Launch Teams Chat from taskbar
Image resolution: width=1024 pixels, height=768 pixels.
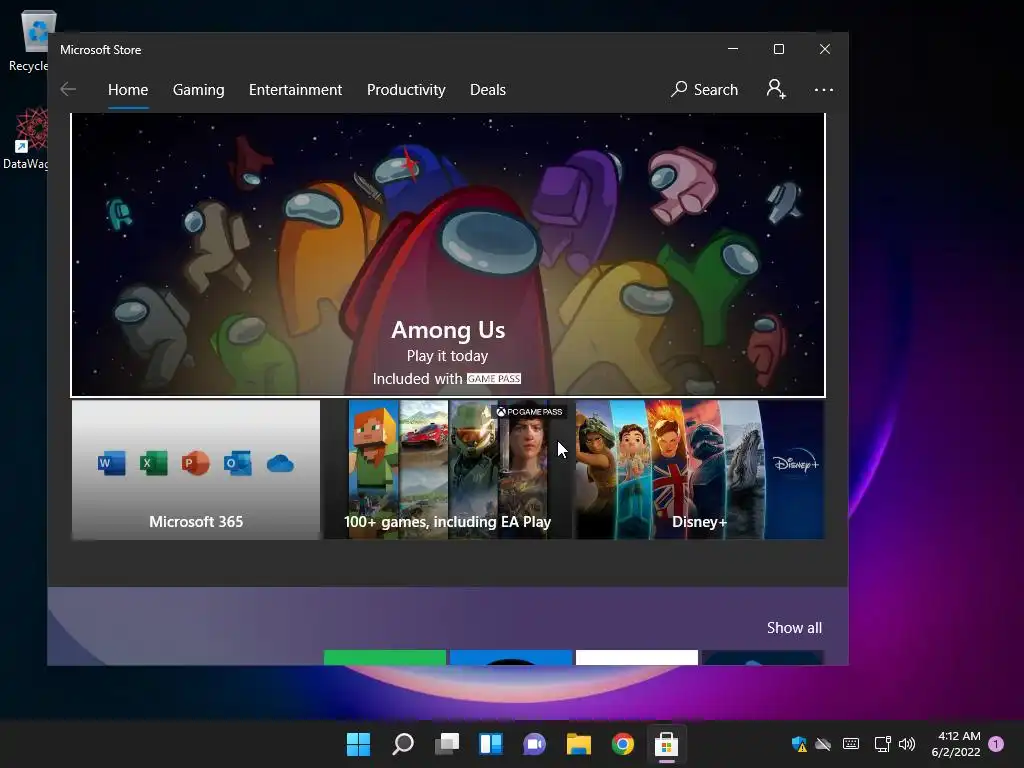(x=534, y=744)
